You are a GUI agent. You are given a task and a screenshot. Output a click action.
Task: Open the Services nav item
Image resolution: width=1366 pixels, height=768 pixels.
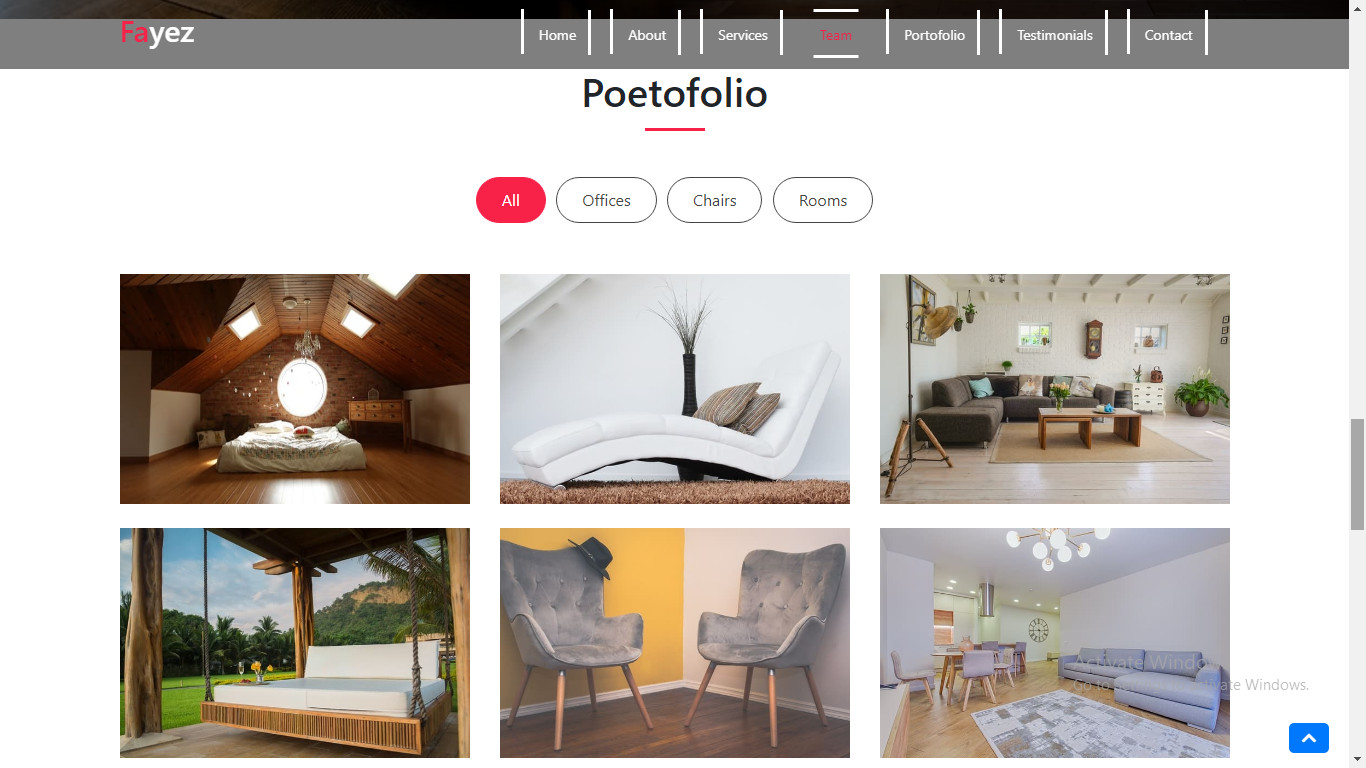pyautogui.click(x=743, y=35)
